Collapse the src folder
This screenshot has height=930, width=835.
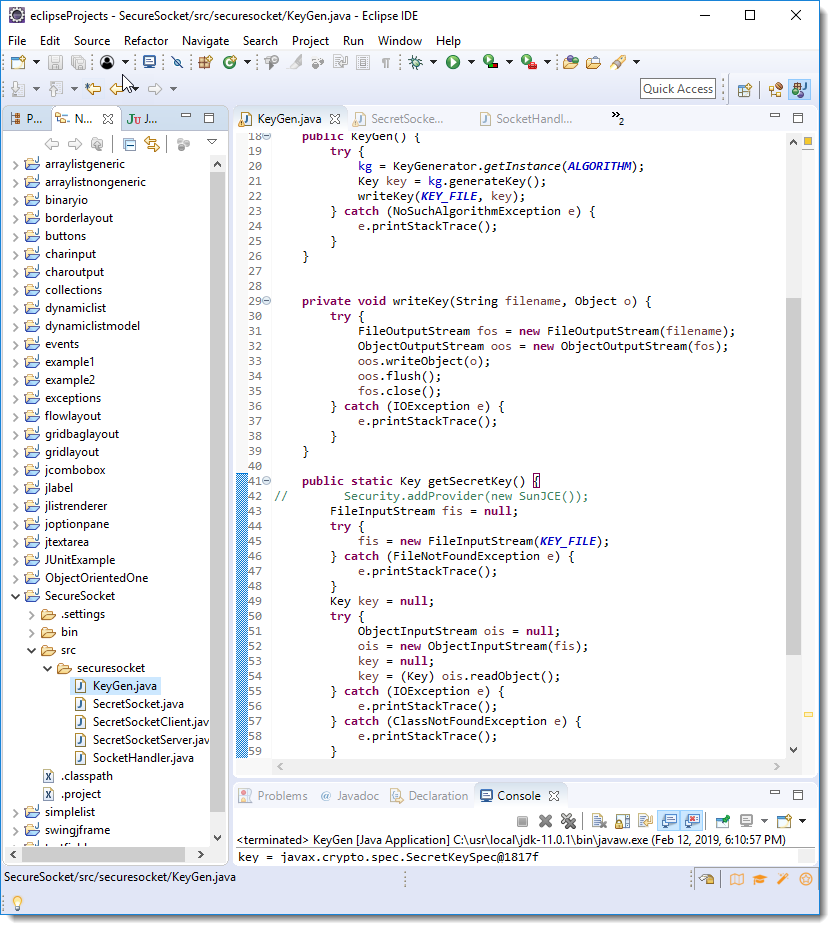pos(31,650)
